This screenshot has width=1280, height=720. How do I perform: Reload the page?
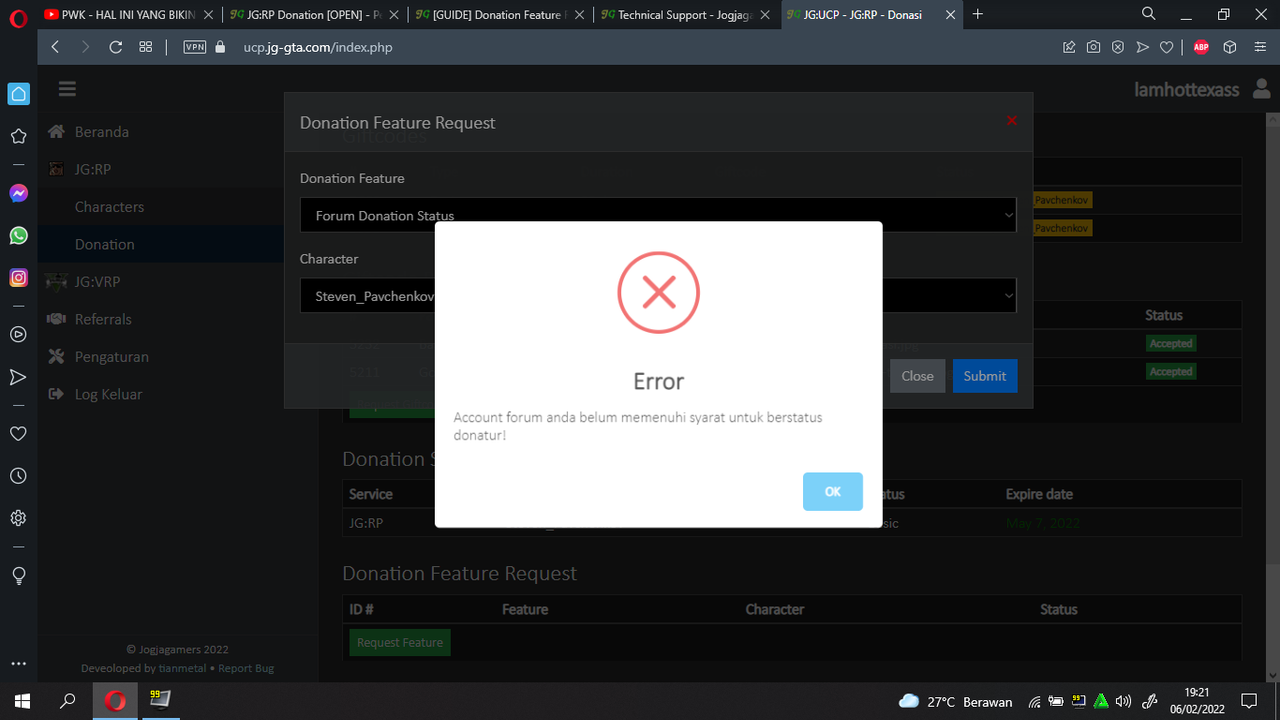pyautogui.click(x=116, y=47)
